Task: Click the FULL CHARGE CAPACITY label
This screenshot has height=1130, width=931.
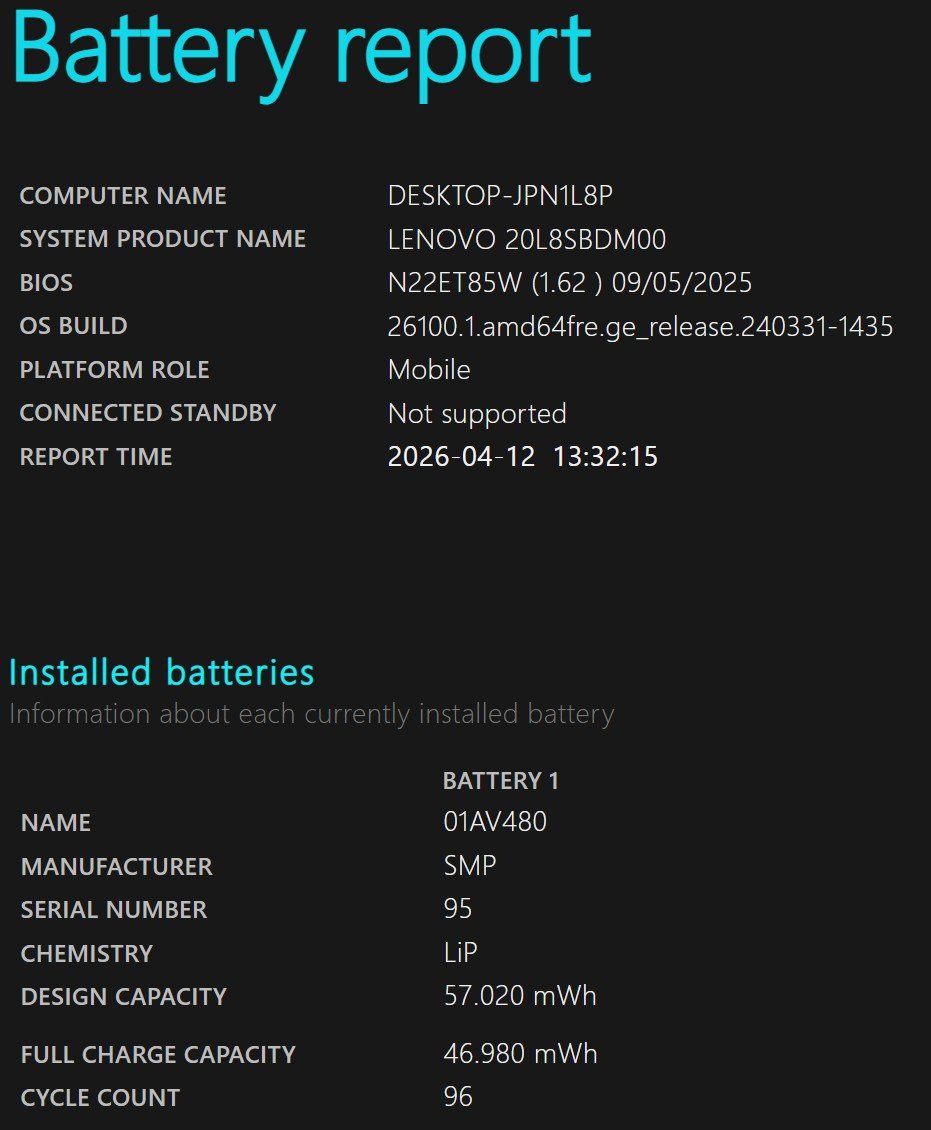Action: [x=159, y=1055]
